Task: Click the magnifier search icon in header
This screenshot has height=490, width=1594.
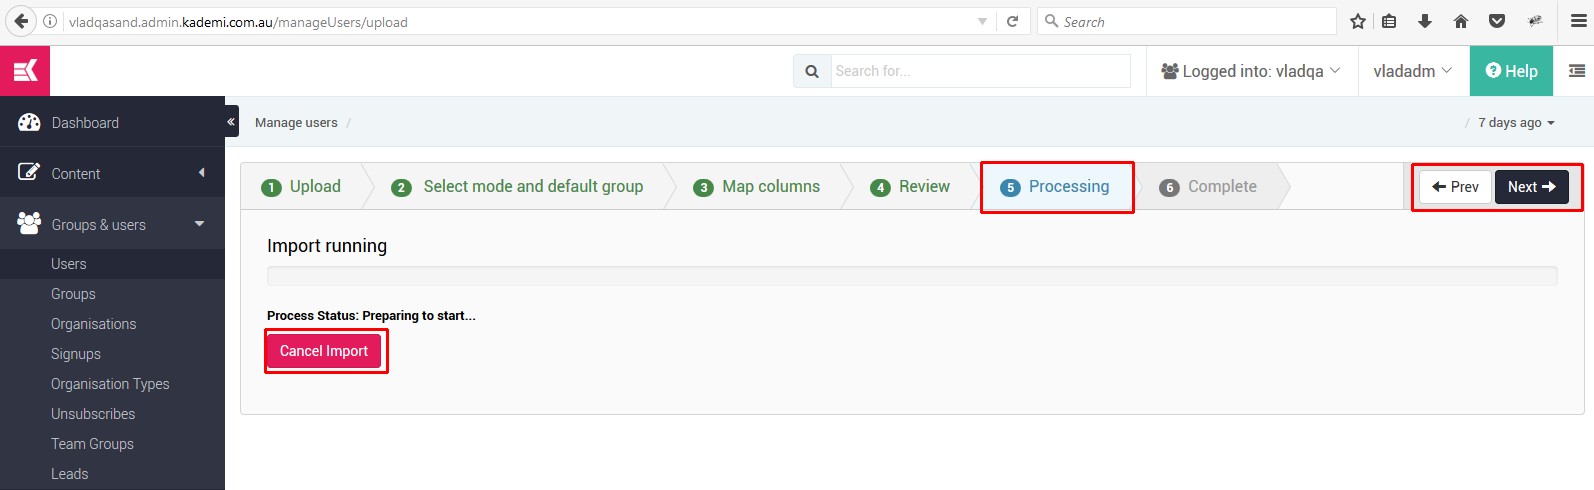Action: 812,71
